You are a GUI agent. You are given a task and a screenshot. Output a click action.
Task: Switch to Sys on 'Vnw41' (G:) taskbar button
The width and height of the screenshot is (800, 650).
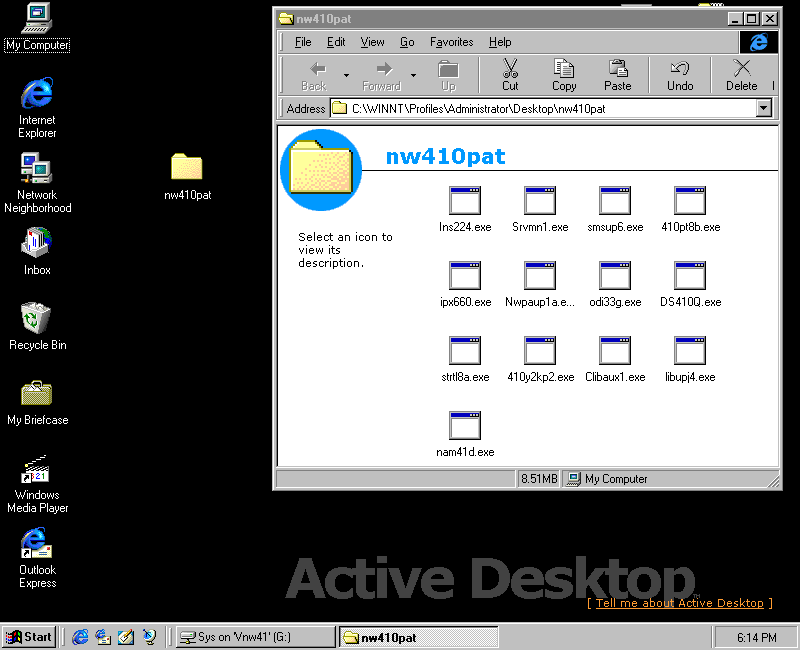pos(256,637)
